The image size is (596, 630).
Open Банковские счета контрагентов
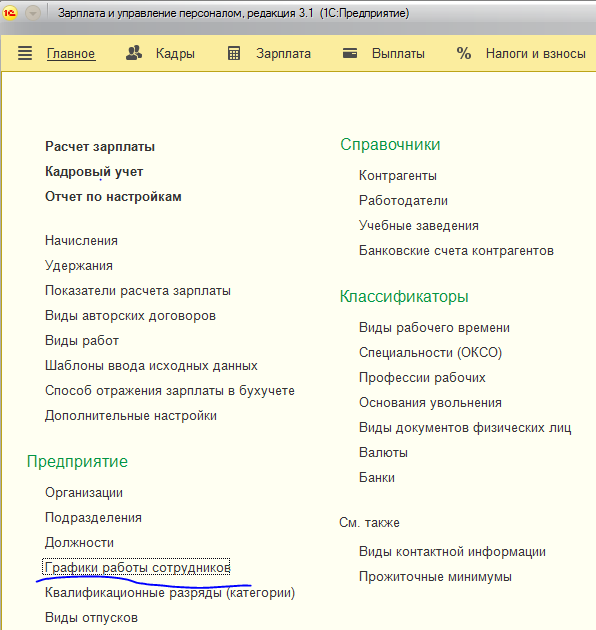456,250
